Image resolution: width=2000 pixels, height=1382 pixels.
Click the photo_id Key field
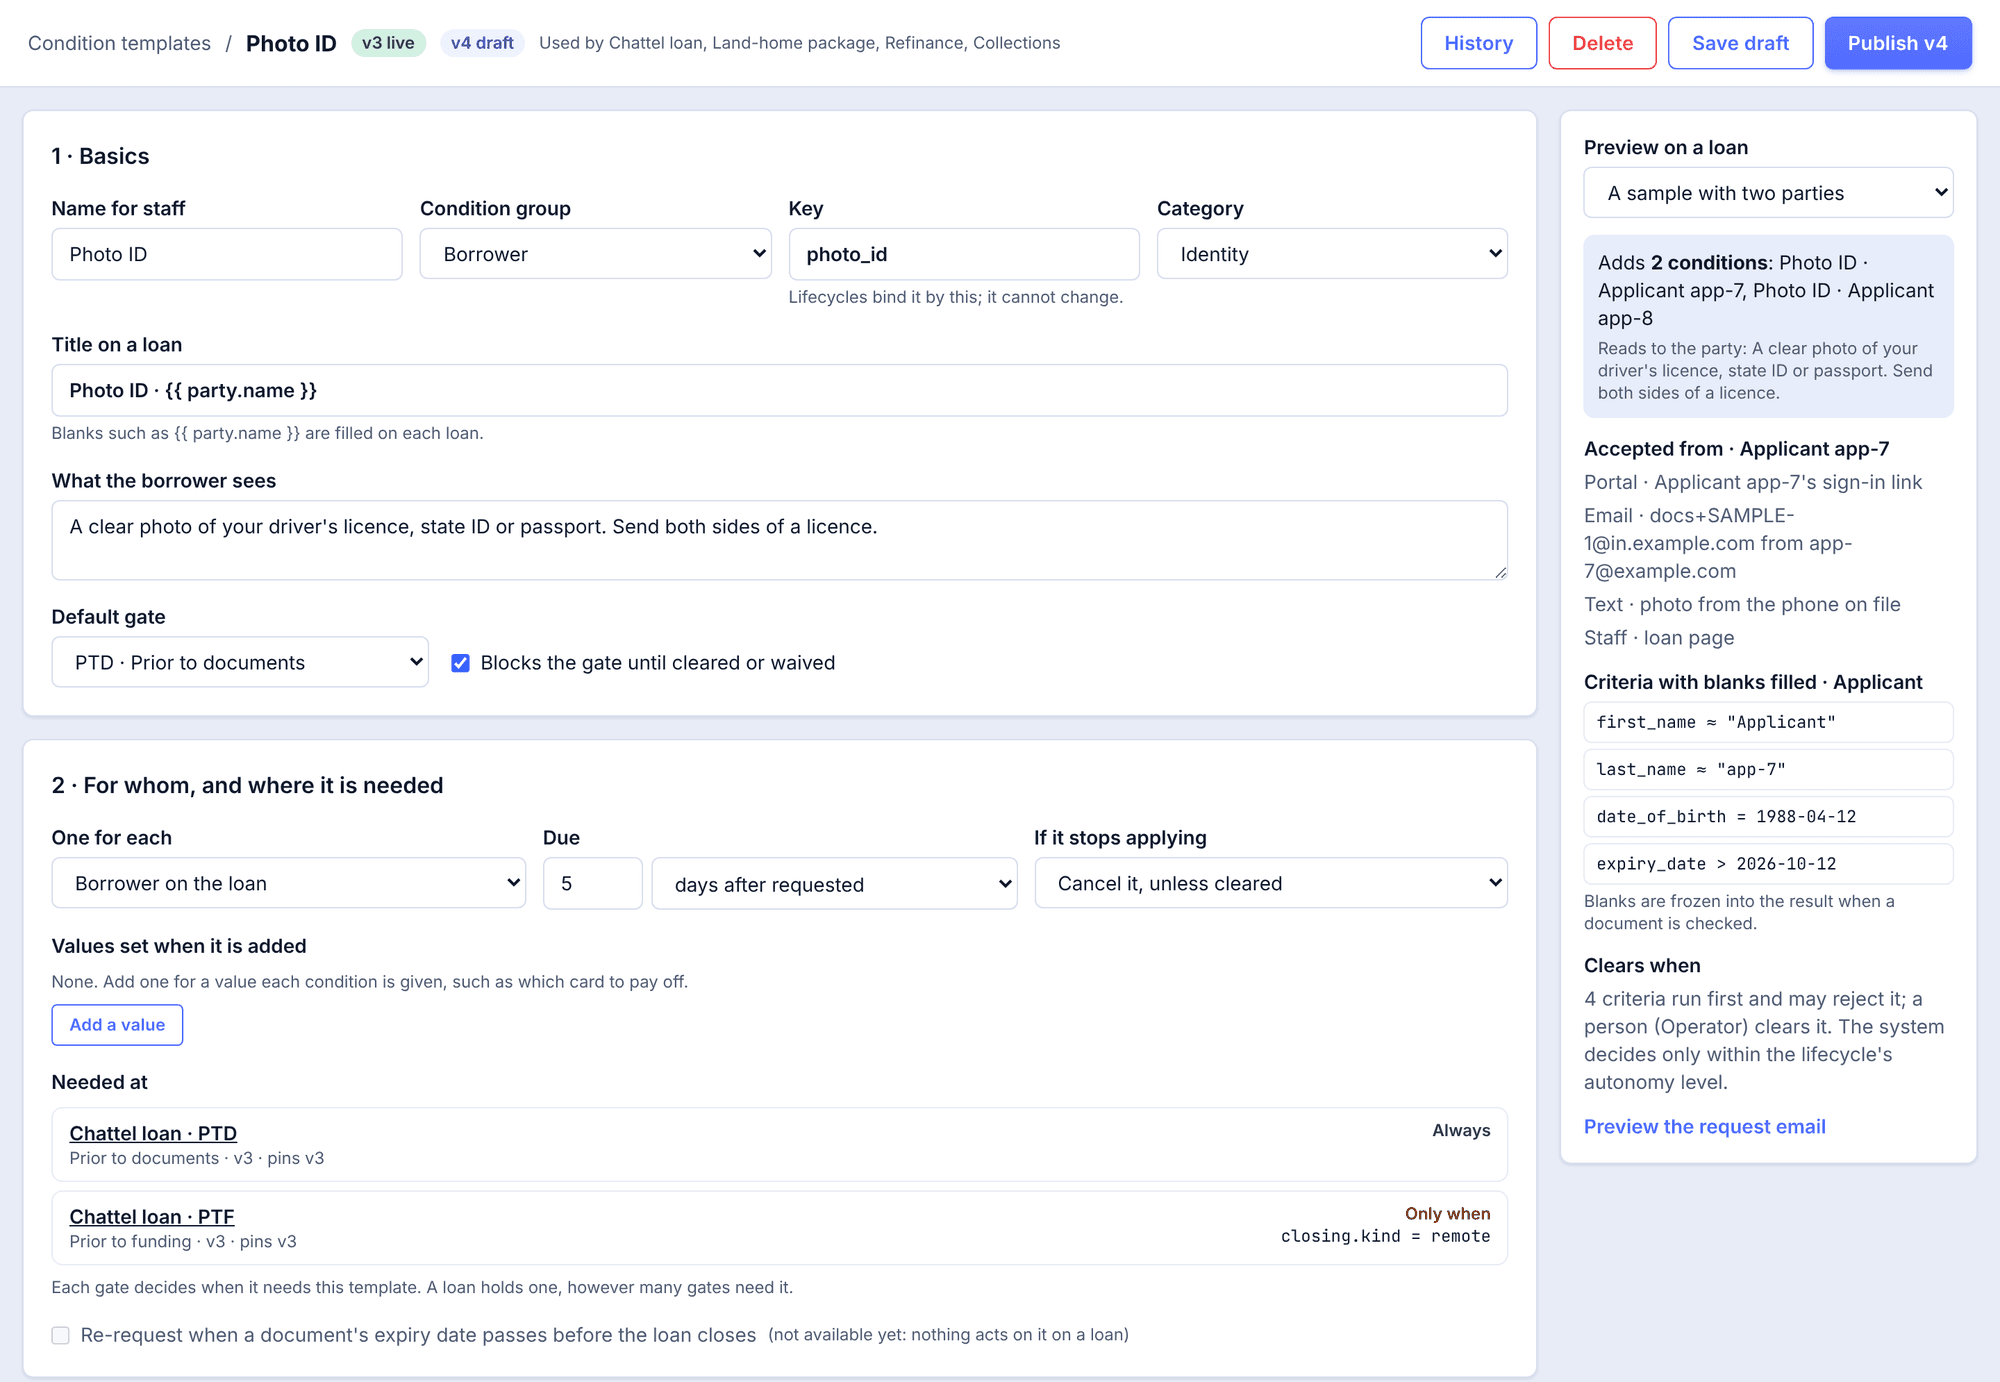[x=964, y=254]
